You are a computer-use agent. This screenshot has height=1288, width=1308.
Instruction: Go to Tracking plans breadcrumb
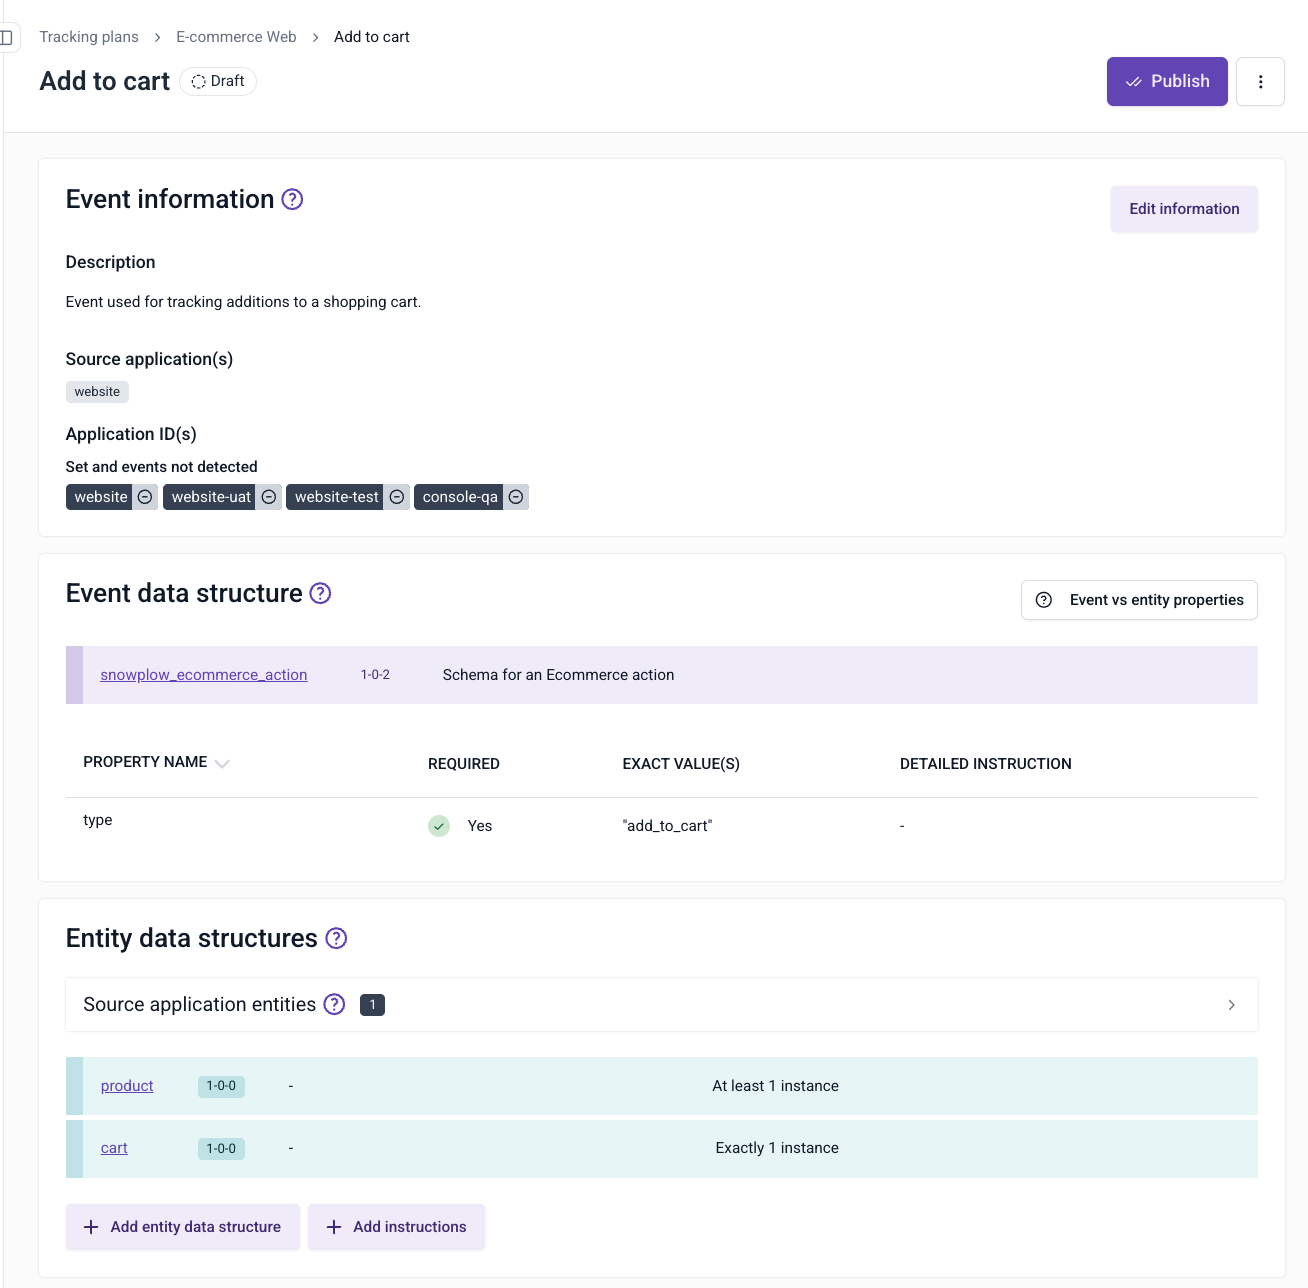click(x=89, y=37)
